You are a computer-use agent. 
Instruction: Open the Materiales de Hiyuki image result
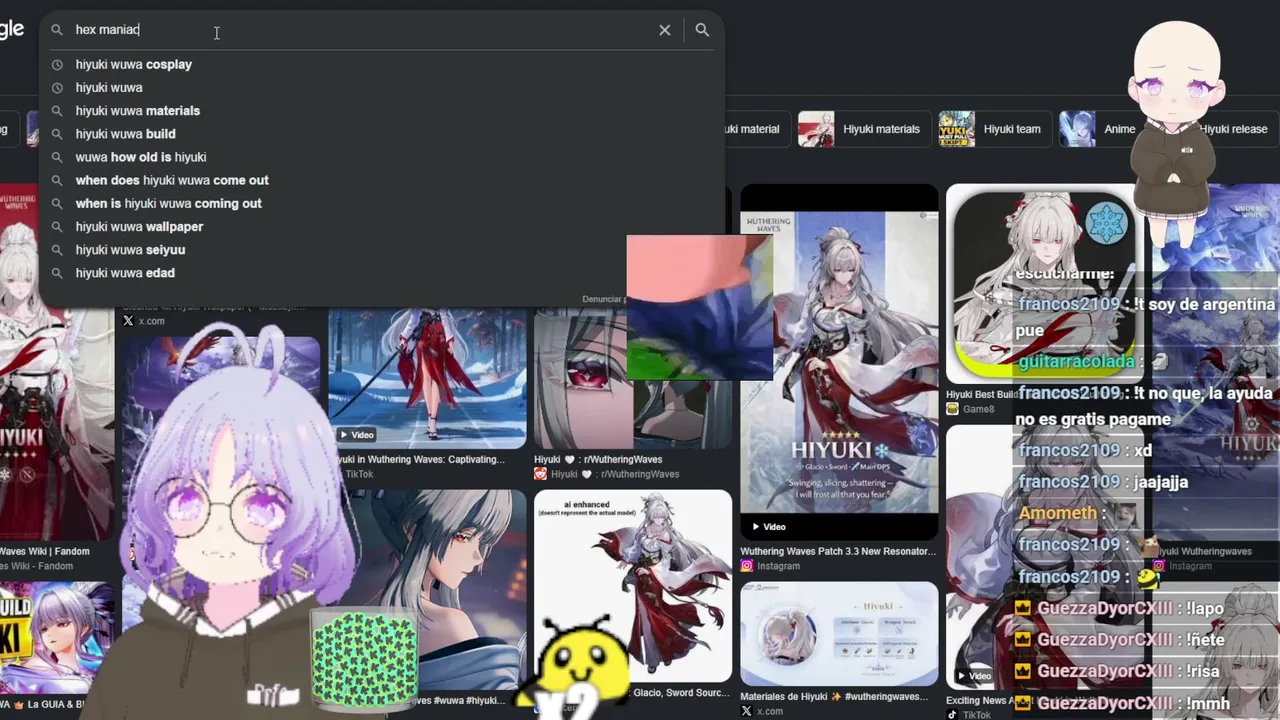click(x=839, y=634)
